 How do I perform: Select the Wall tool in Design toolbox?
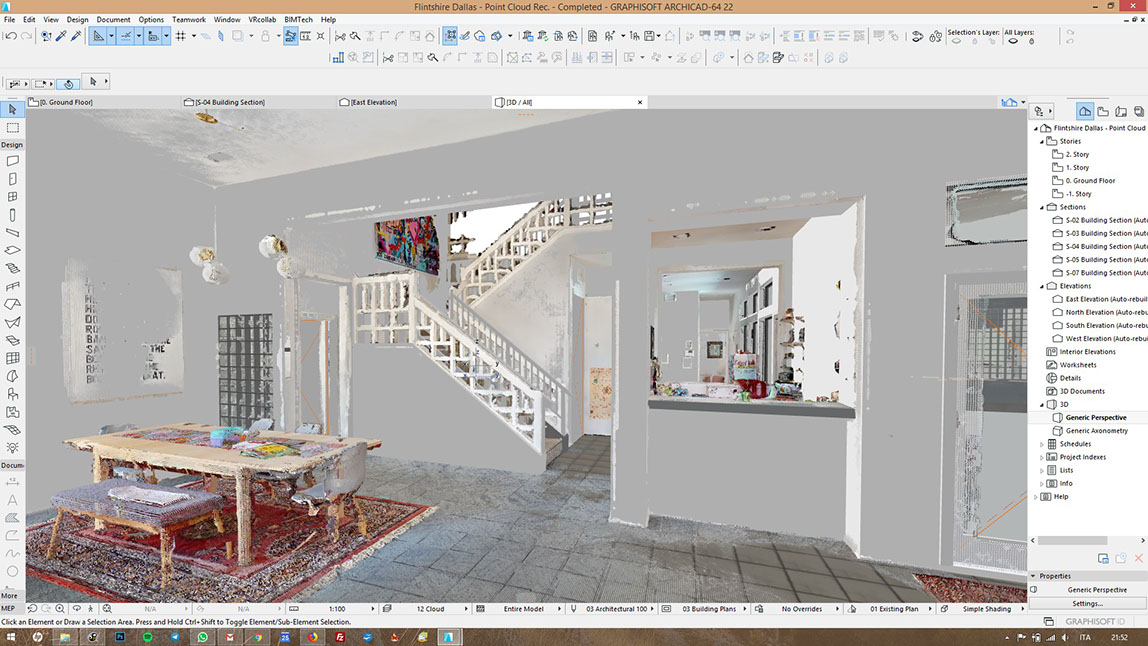13,161
